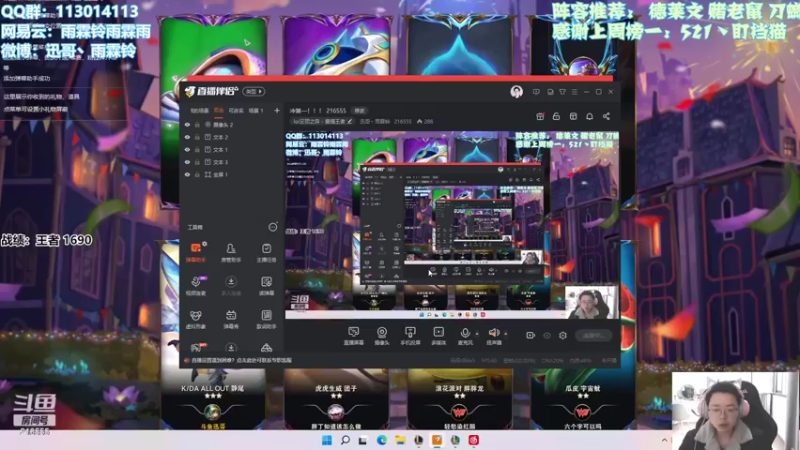The image size is (800, 450).
Task: Click the start streaming button
Action: coord(593,335)
